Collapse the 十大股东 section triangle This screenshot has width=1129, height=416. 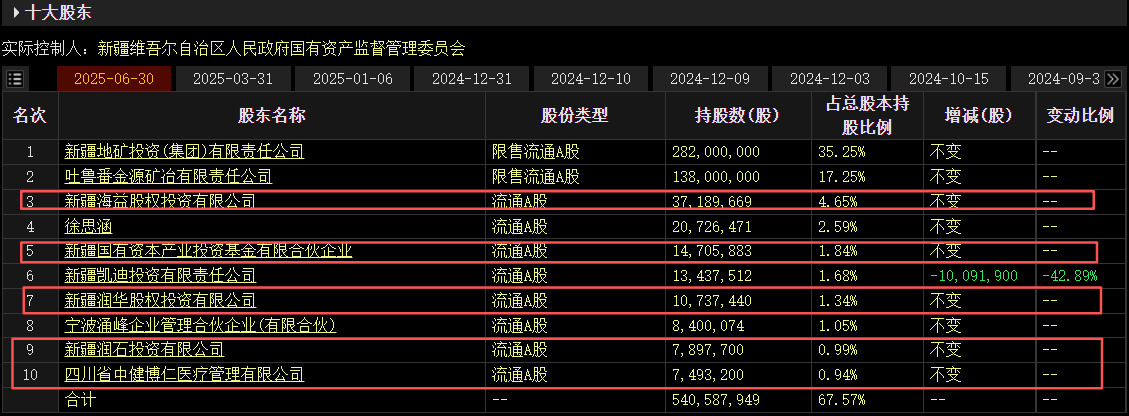coord(16,12)
